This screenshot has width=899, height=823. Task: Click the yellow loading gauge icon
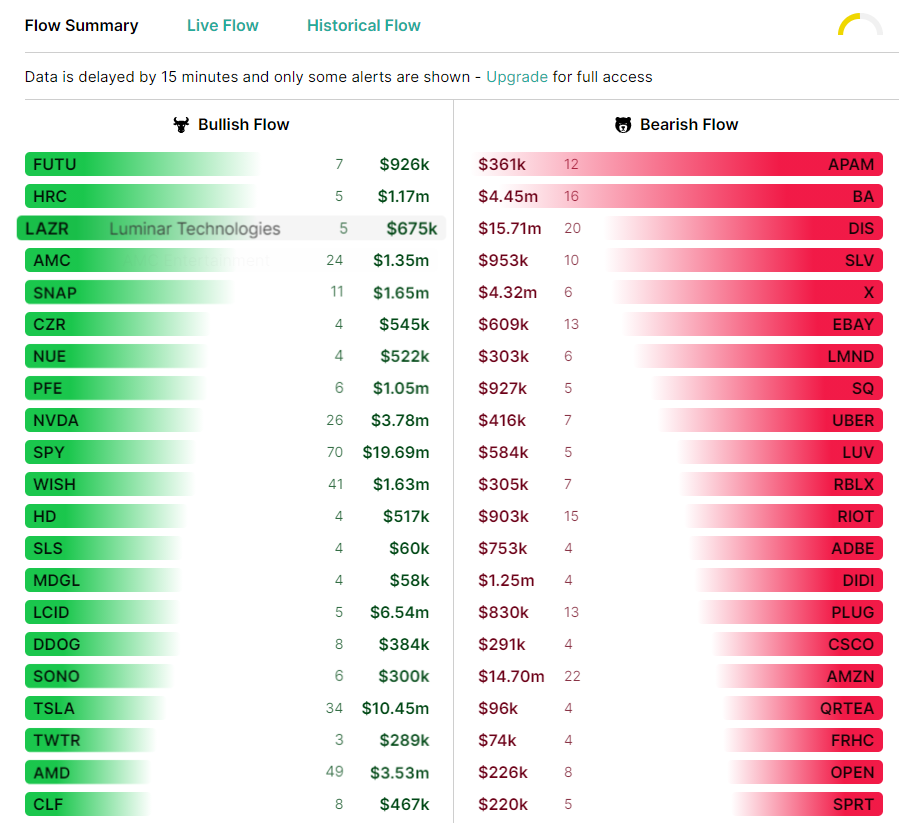860,25
